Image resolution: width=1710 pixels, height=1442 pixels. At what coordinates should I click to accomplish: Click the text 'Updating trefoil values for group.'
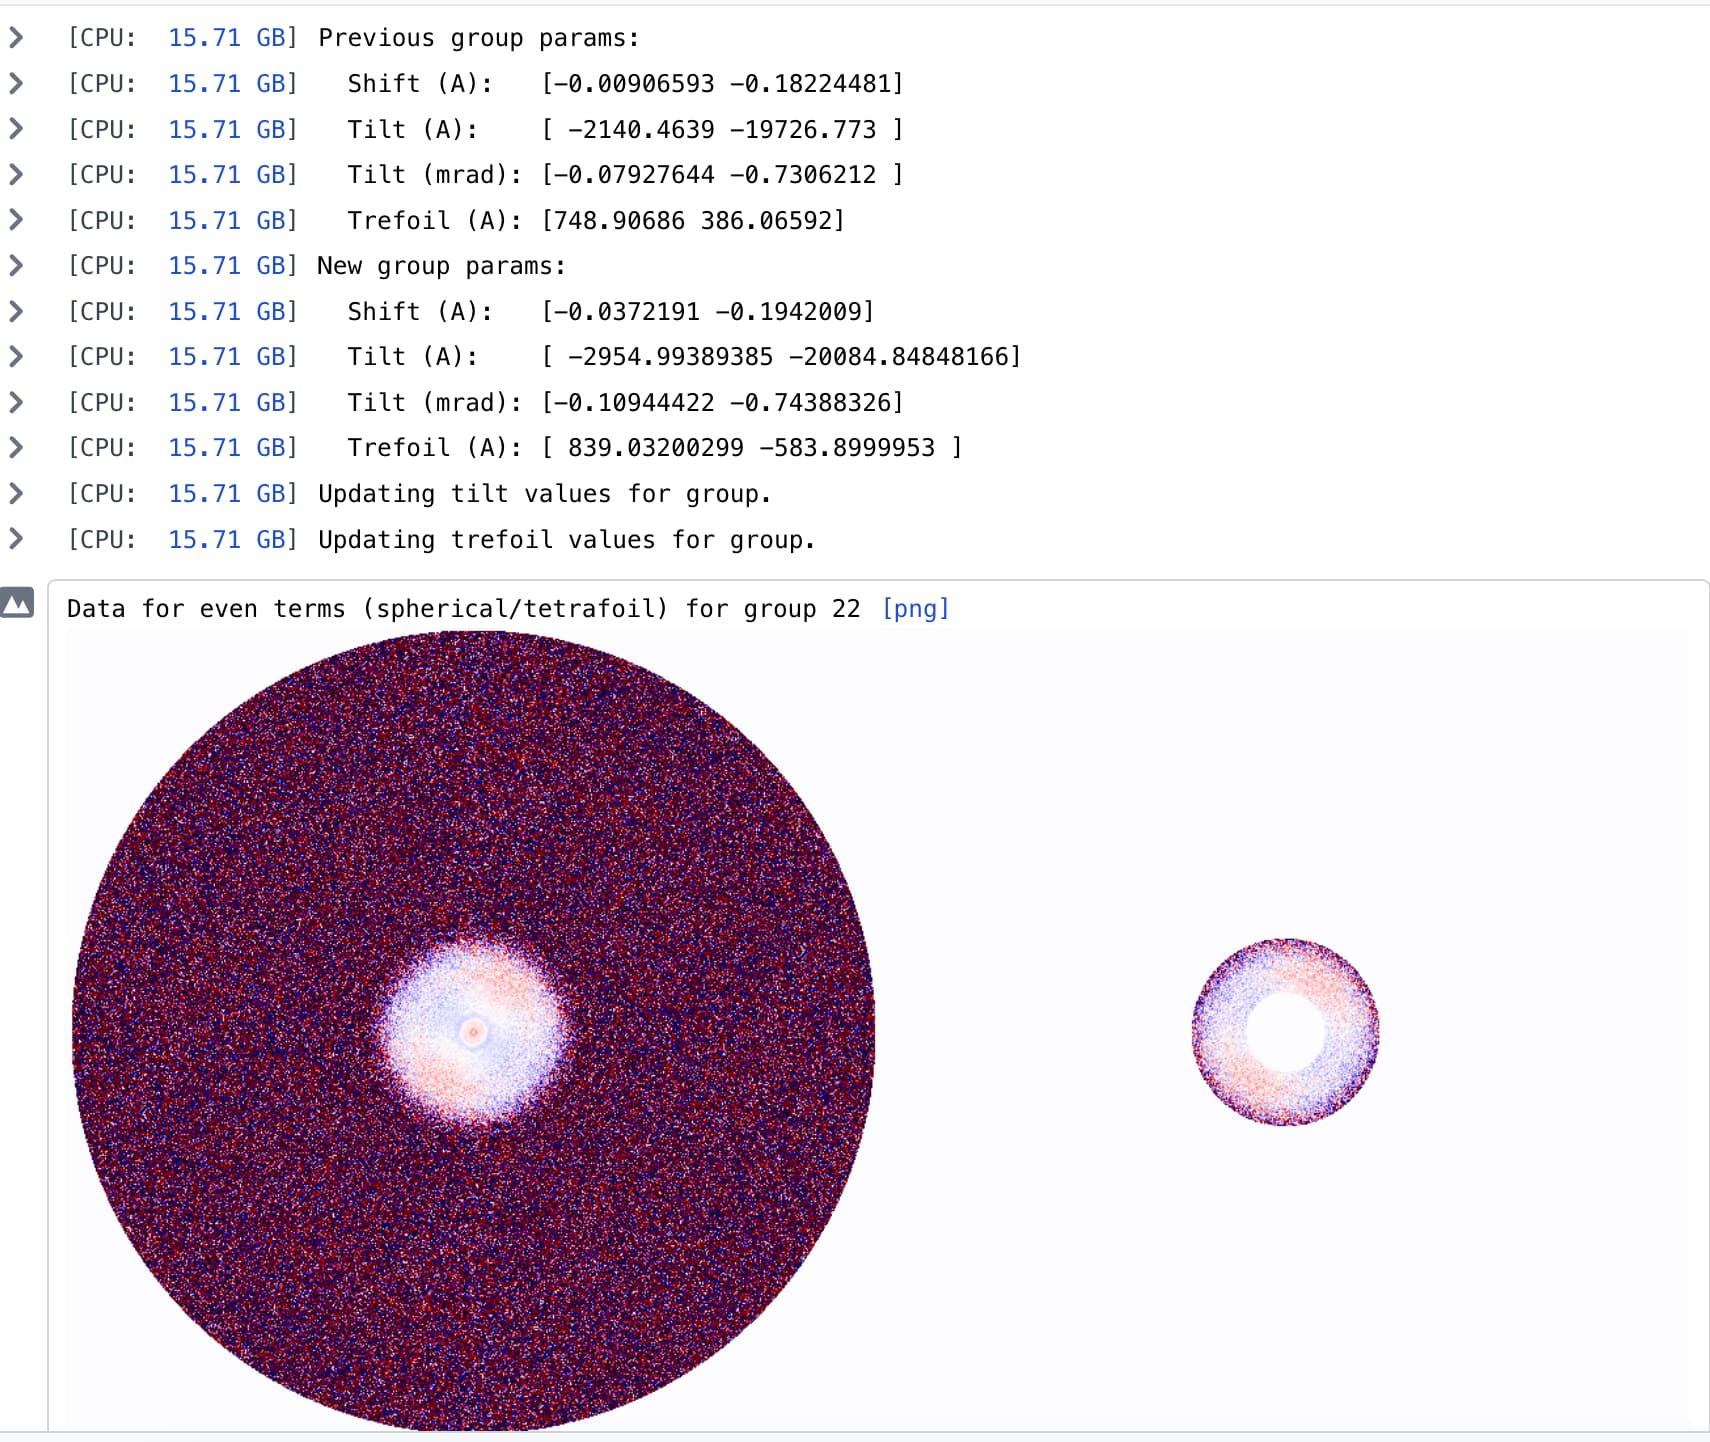point(566,540)
